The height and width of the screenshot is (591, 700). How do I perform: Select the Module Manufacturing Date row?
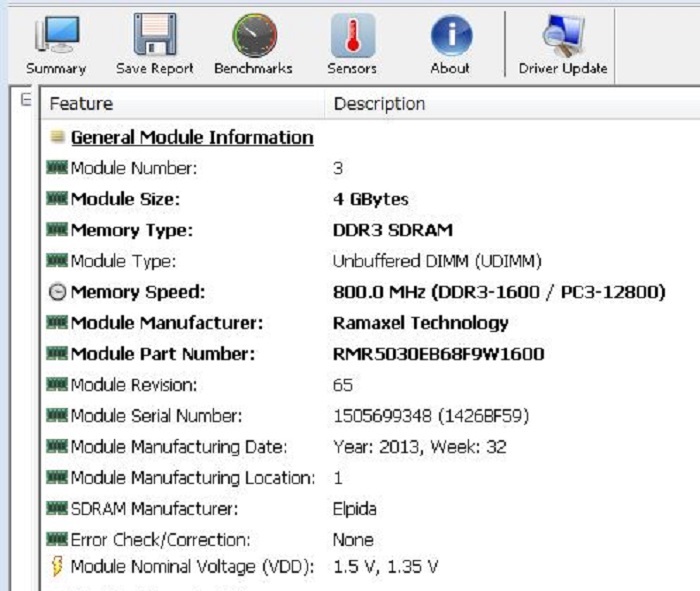pos(178,447)
